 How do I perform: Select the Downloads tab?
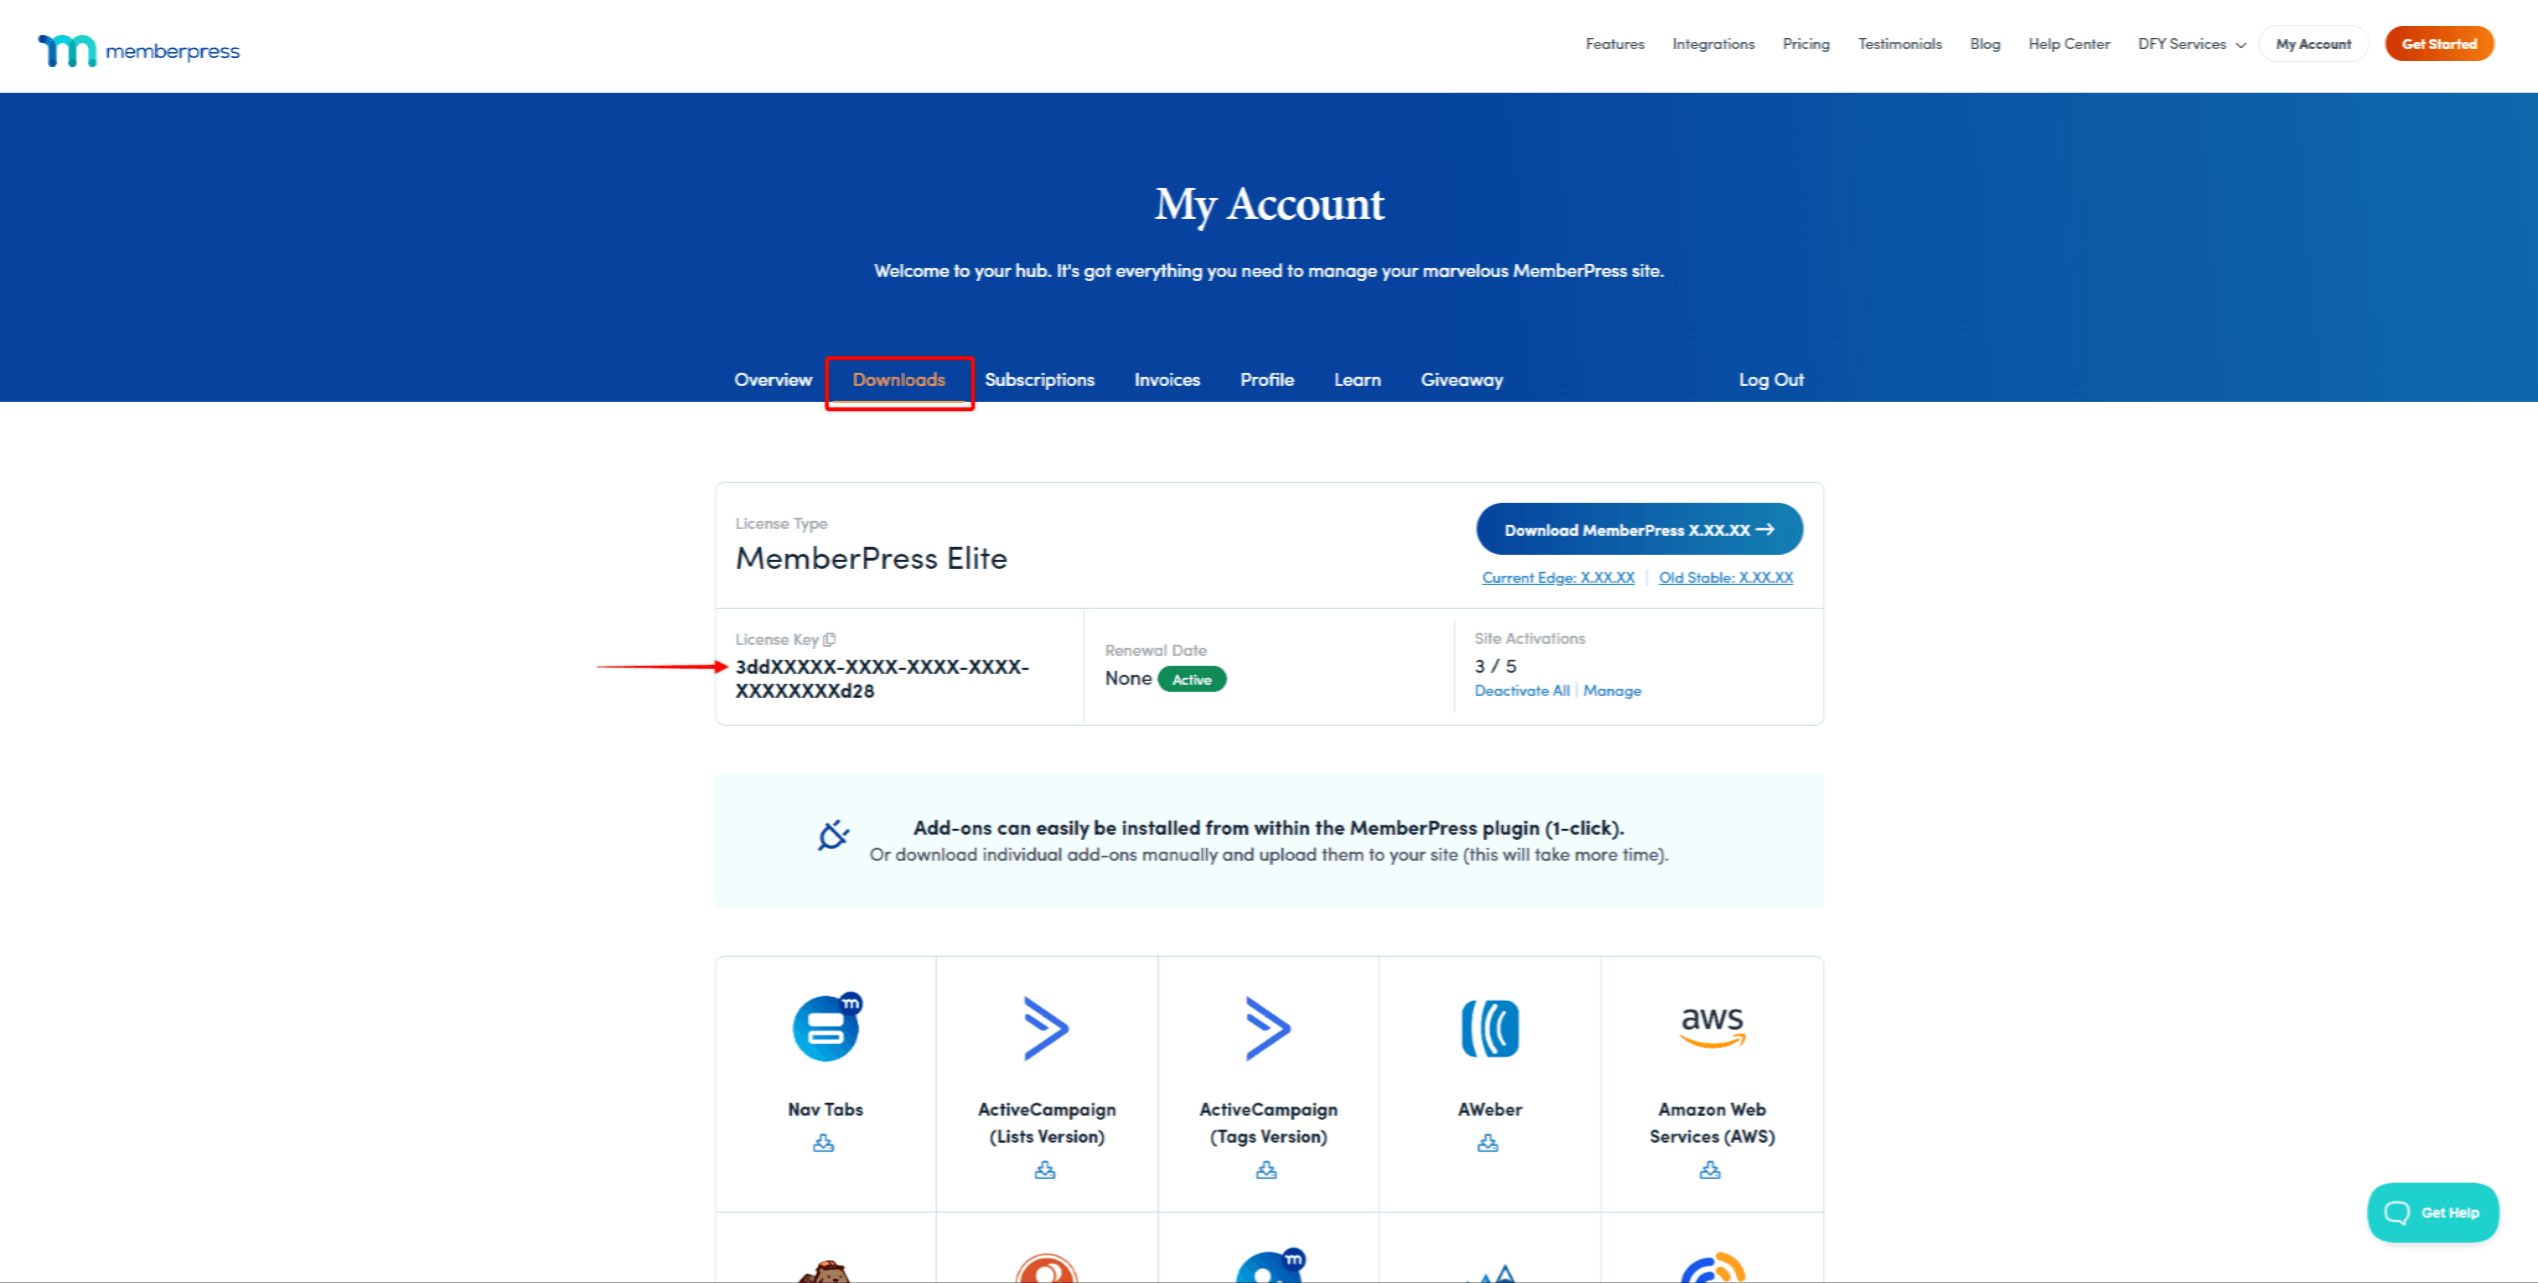coord(897,378)
